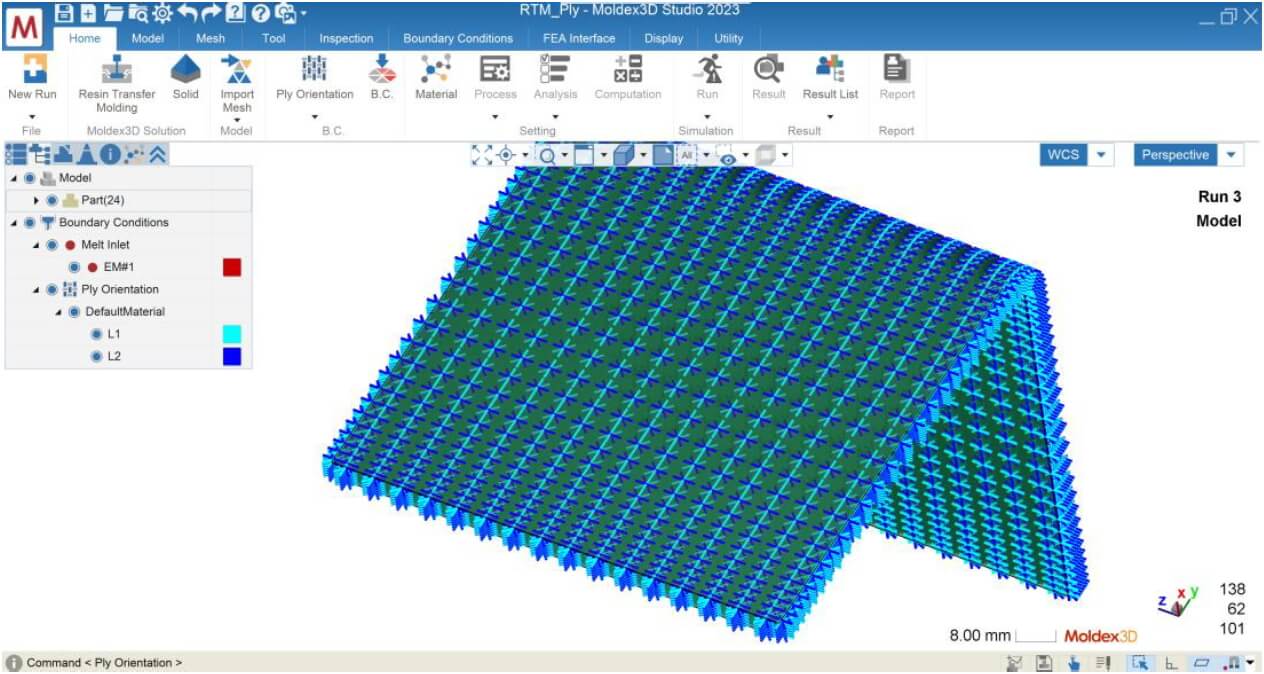Open the Report icon

pyautogui.click(x=896, y=69)
